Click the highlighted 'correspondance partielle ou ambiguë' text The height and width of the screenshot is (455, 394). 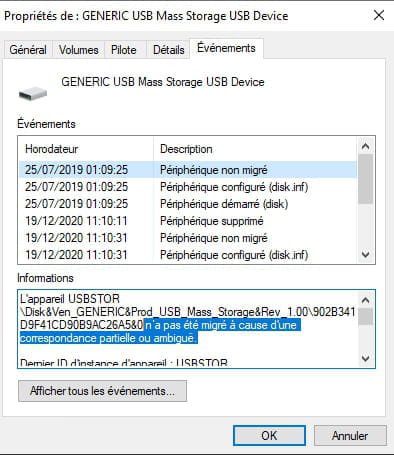109,338
